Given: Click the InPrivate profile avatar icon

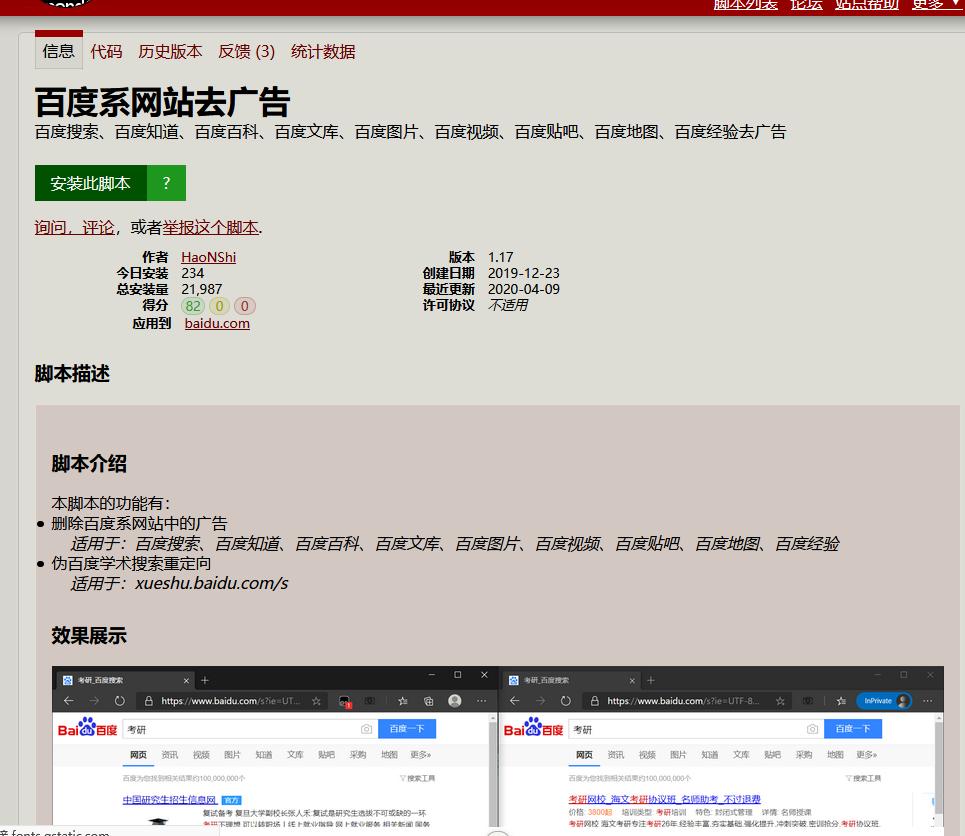Looking at the screenshot, I should 900,700.
